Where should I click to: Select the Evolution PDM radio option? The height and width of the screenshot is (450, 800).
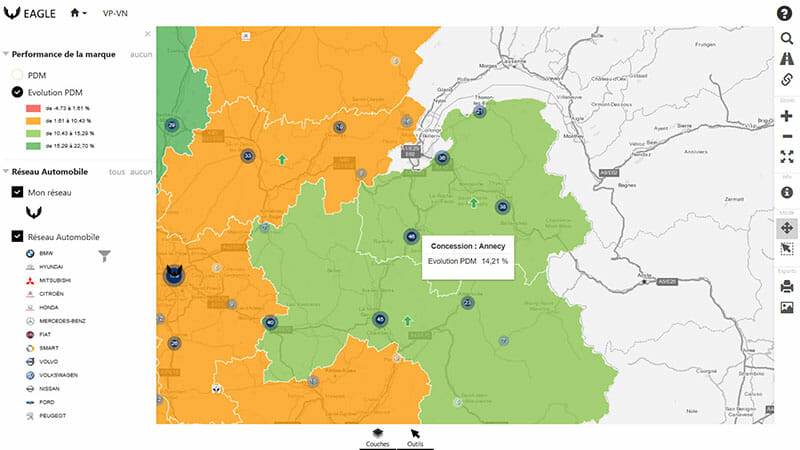[x=17, y=92]
